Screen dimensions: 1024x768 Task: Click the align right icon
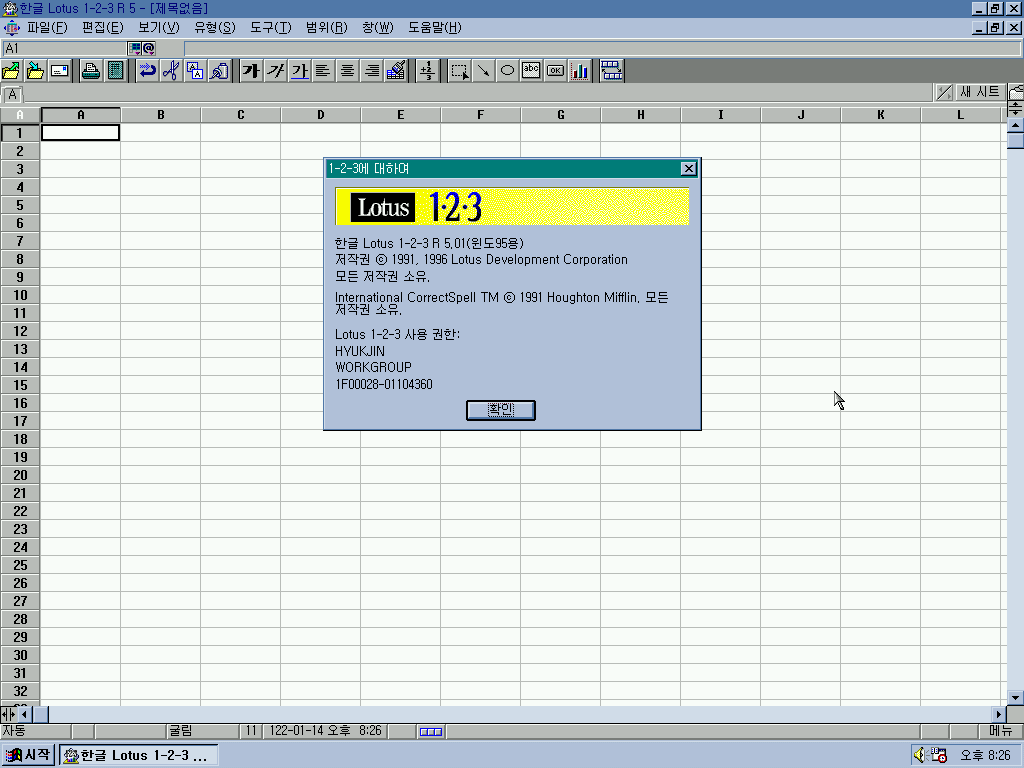[x=372, y=71]
